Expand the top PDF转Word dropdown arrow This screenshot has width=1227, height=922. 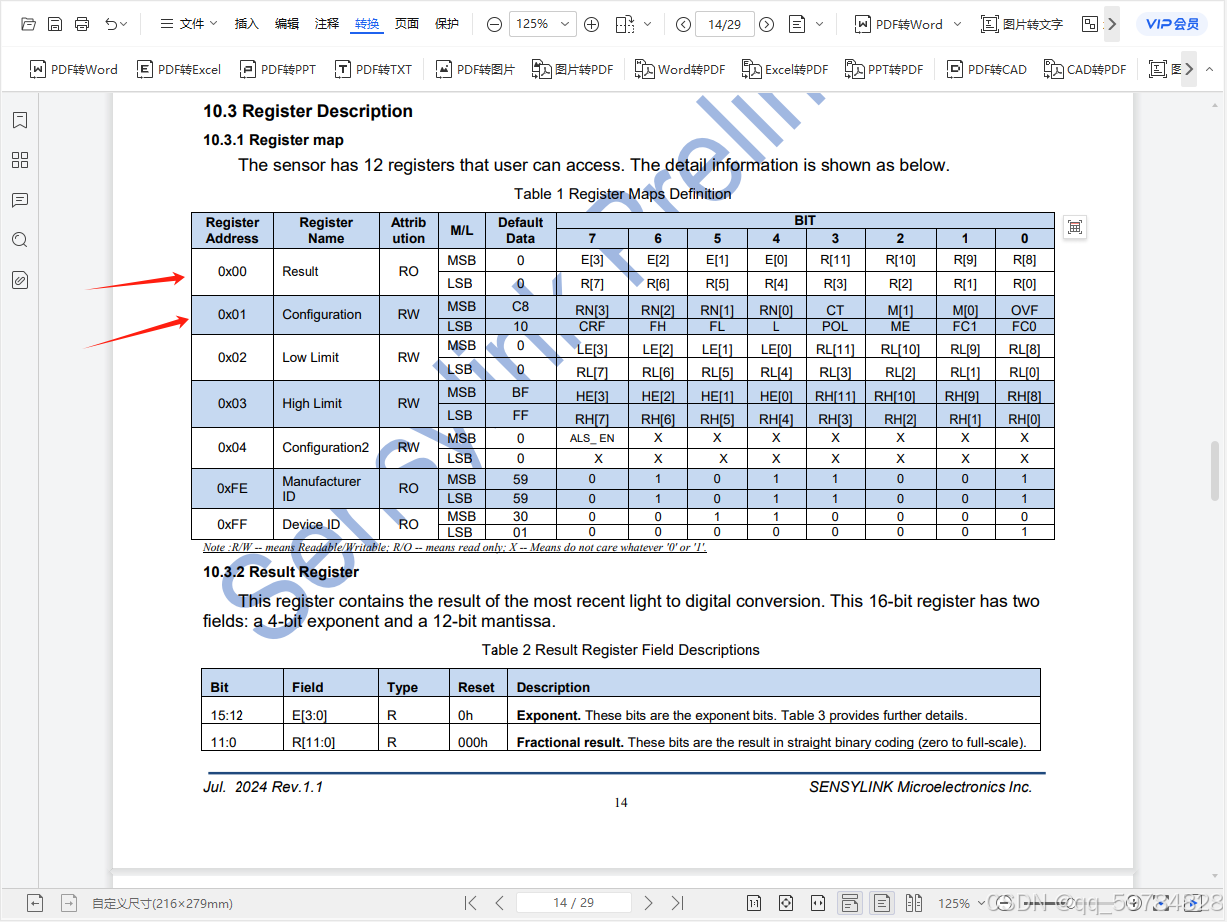tap(957, 24)
